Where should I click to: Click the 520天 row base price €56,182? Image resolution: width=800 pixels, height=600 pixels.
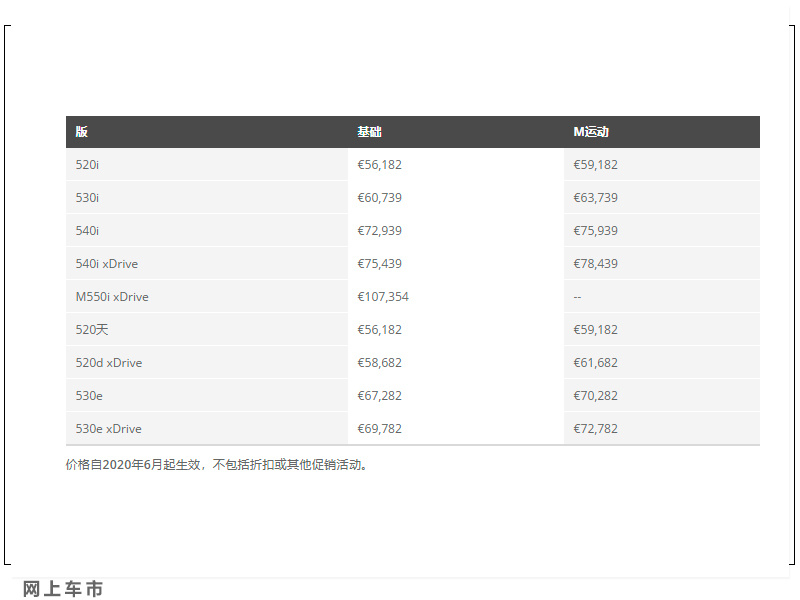pos(380,330)
